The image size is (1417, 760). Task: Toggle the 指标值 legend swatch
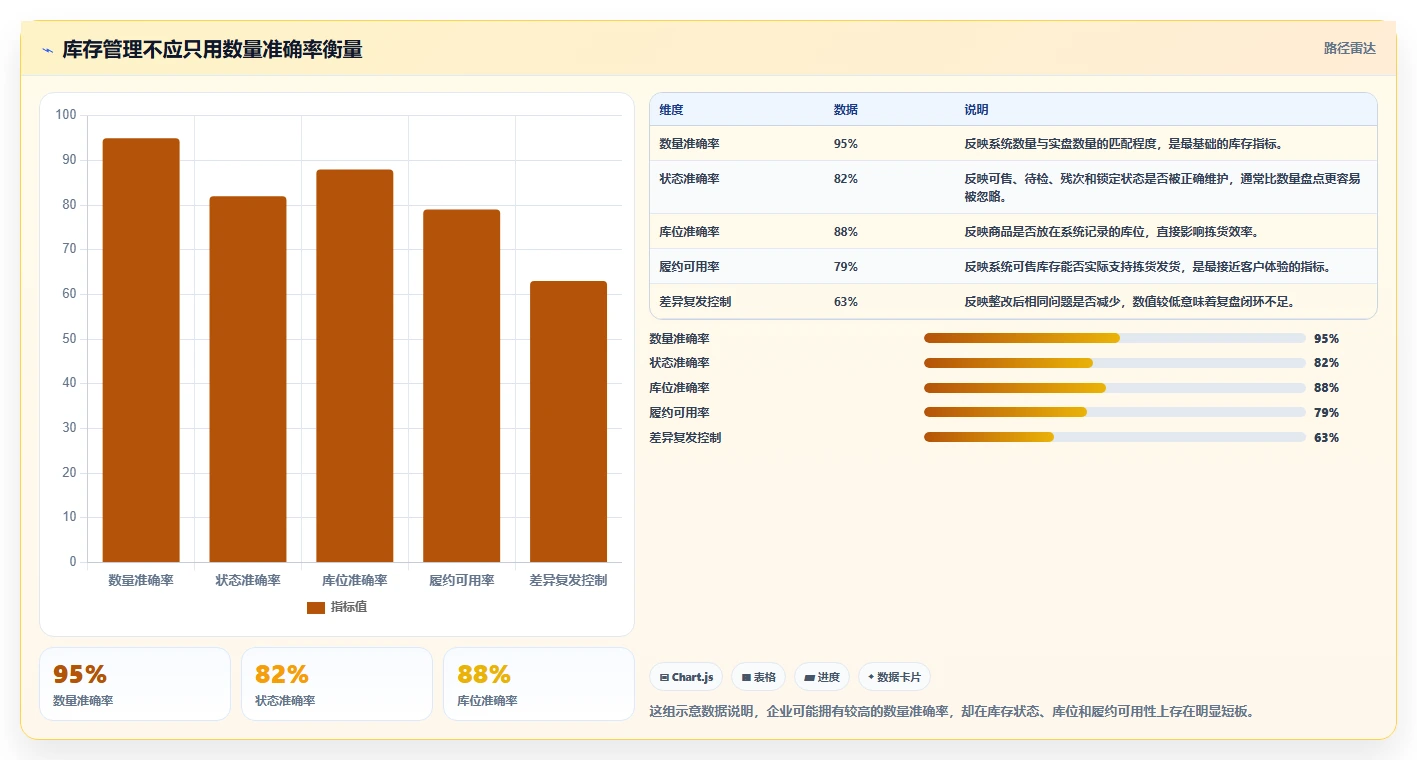tap(316, 607)
